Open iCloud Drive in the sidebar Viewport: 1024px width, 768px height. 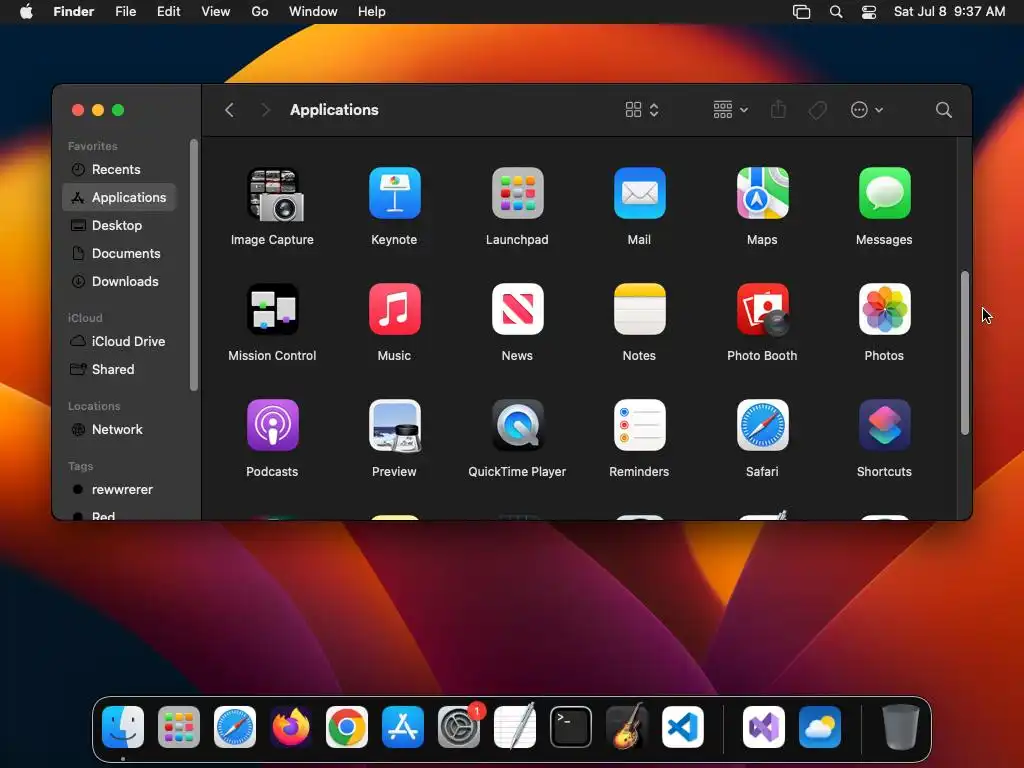click(119, 342)
